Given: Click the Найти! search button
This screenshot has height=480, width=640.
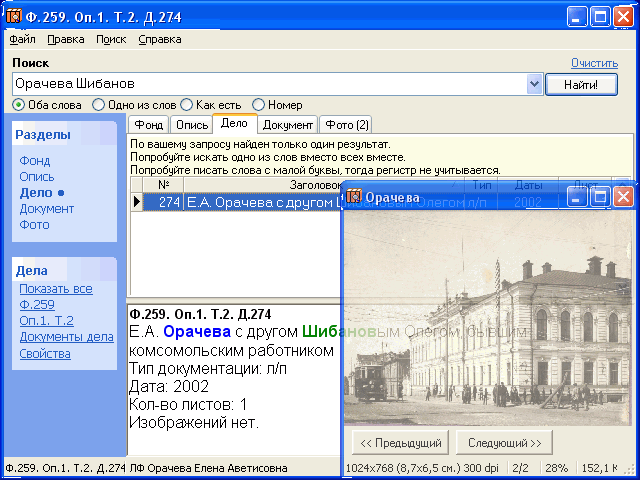Looking at the screenshot, I should (x=581, y=84).
